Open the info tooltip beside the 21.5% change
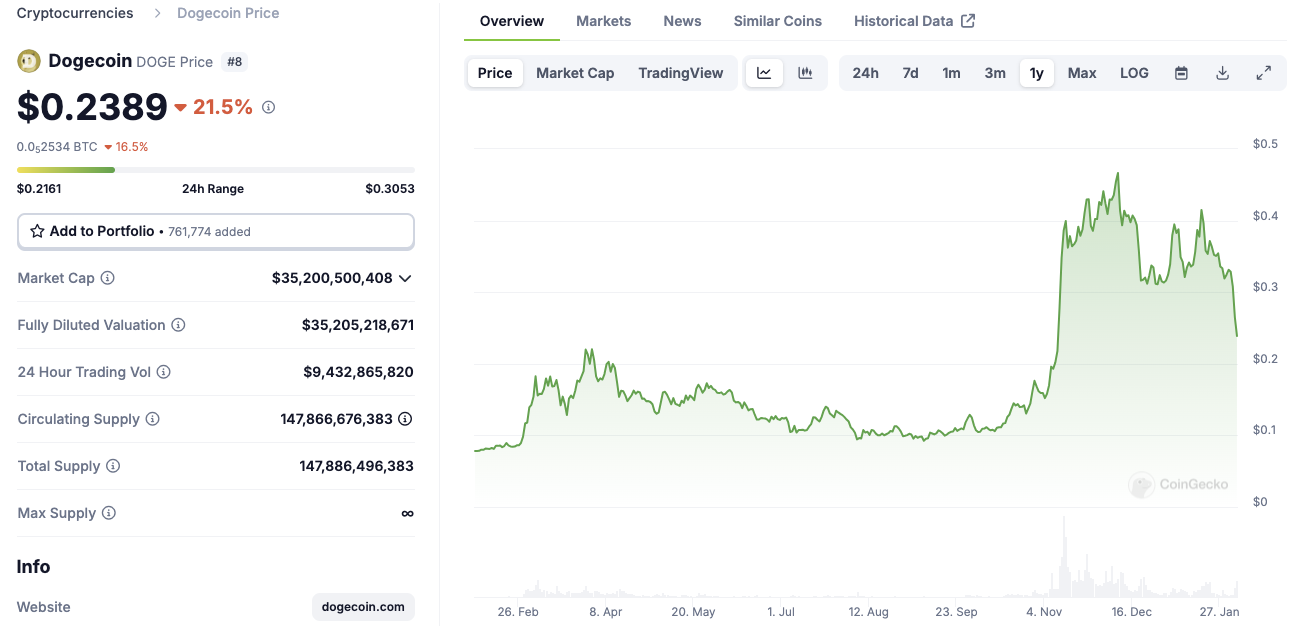Viewport: 1302px width, 626px height. click(268, 107)
